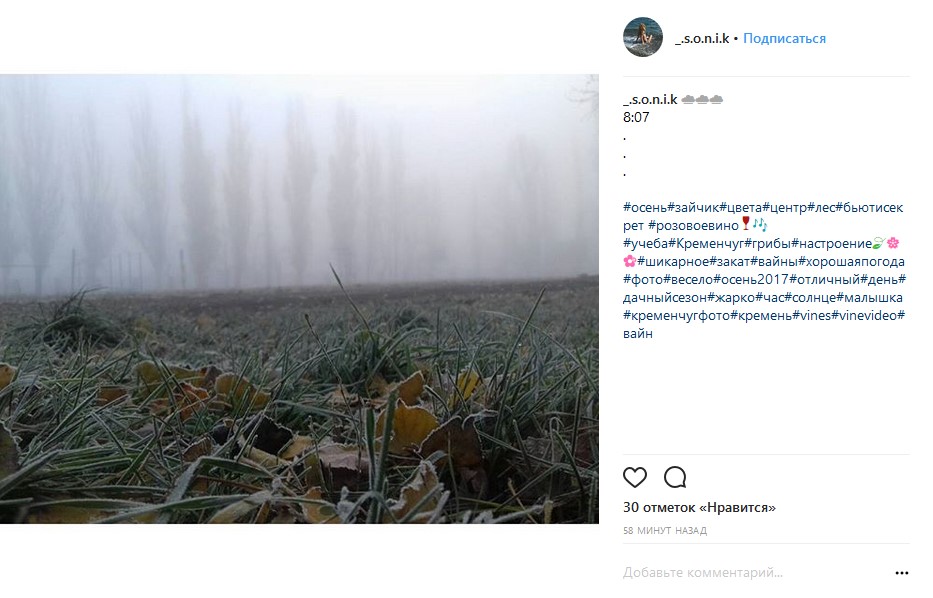Open the #малышка hashtag
The image size is (933, 598).
(x=869, y=298)
